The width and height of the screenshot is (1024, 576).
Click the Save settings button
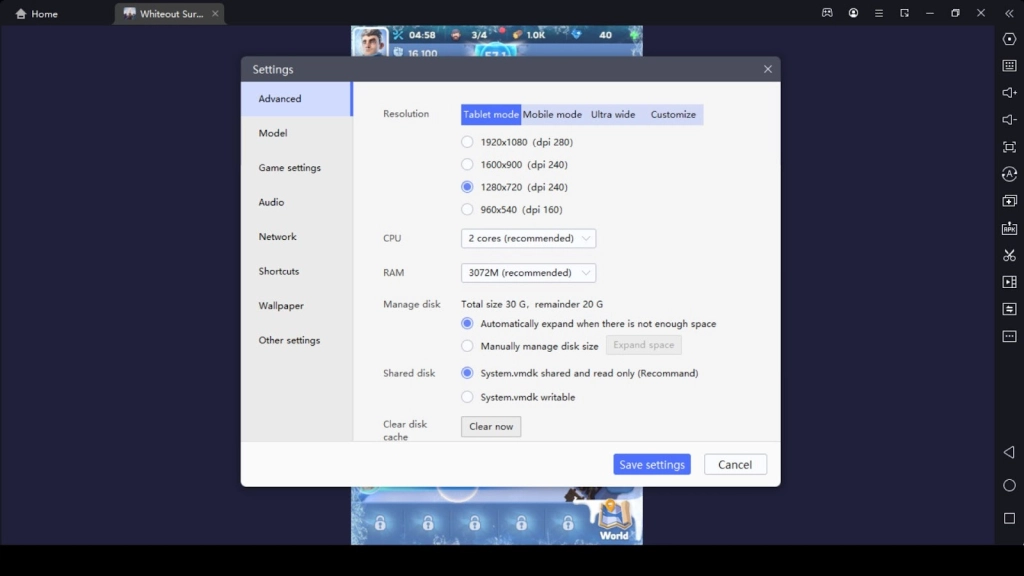tap(651, 464)
